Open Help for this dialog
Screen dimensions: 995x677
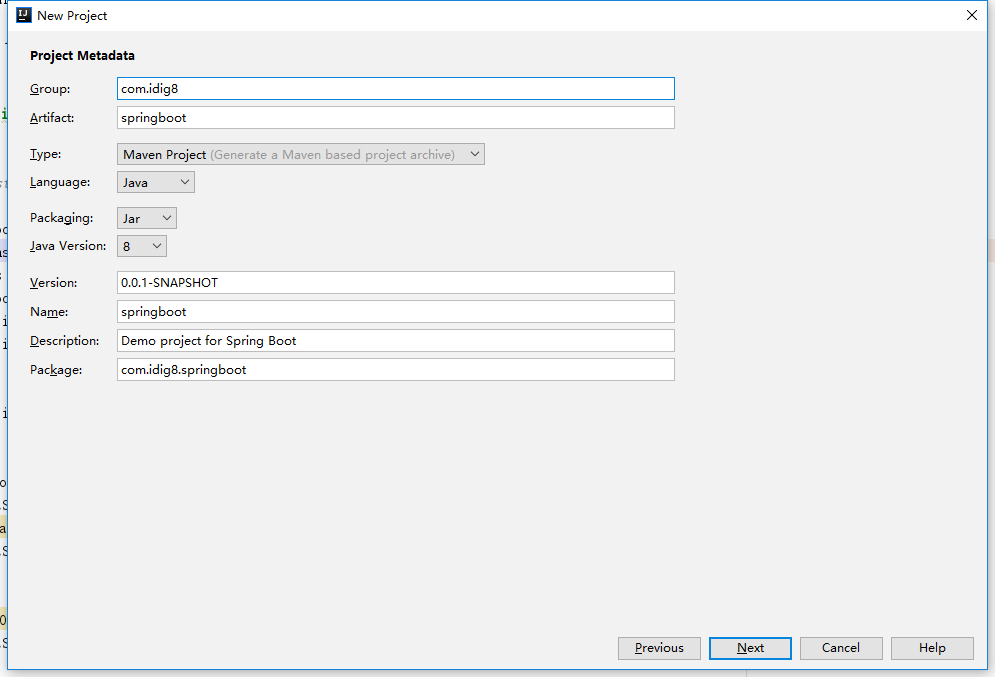point(932,648)
